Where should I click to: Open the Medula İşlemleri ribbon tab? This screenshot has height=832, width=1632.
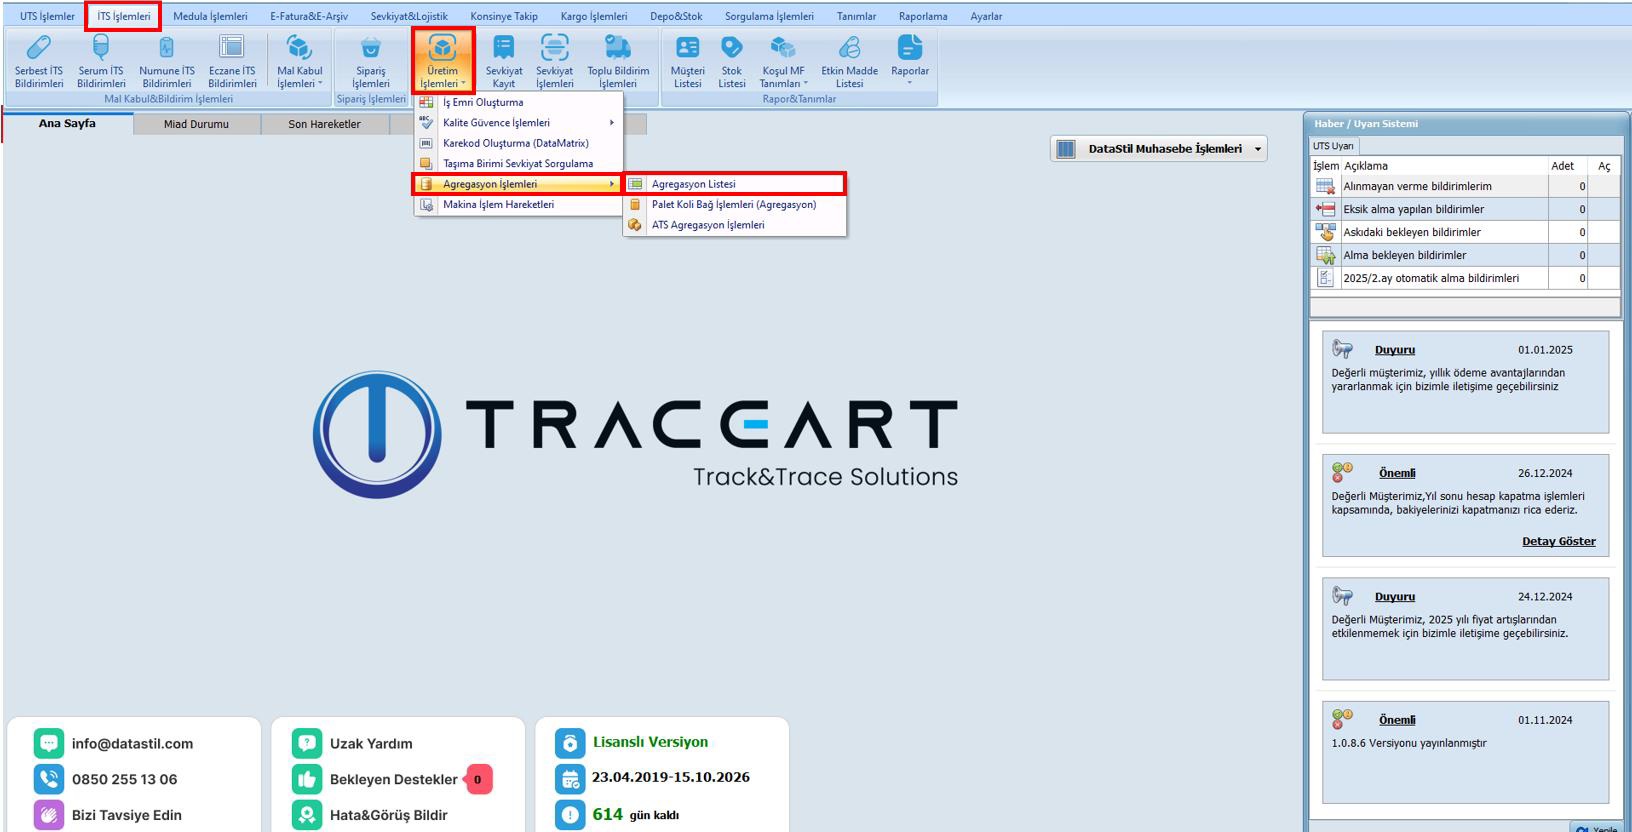tap(210, 16)
